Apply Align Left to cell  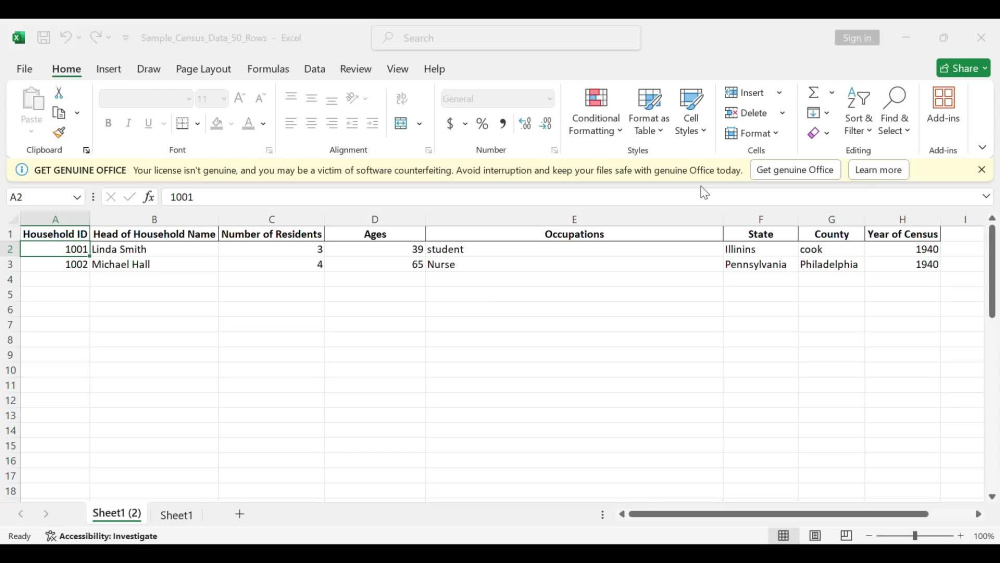point(291,123)
